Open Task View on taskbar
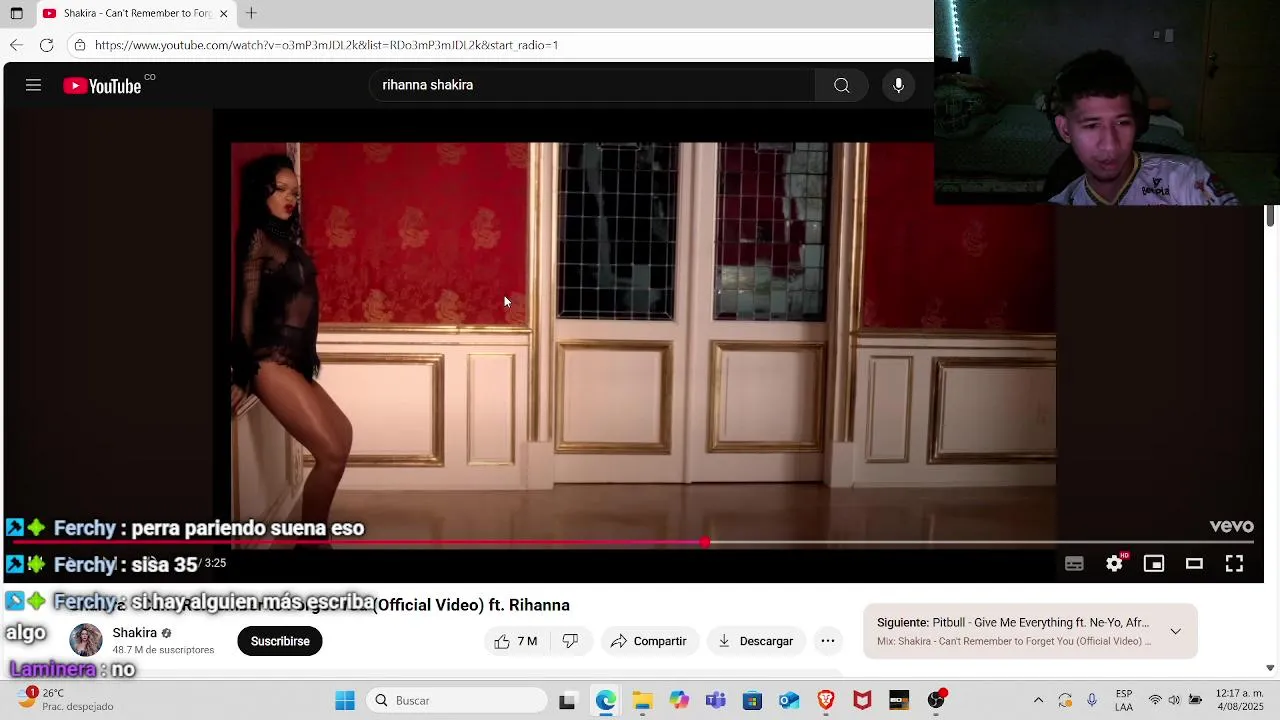 567,701
